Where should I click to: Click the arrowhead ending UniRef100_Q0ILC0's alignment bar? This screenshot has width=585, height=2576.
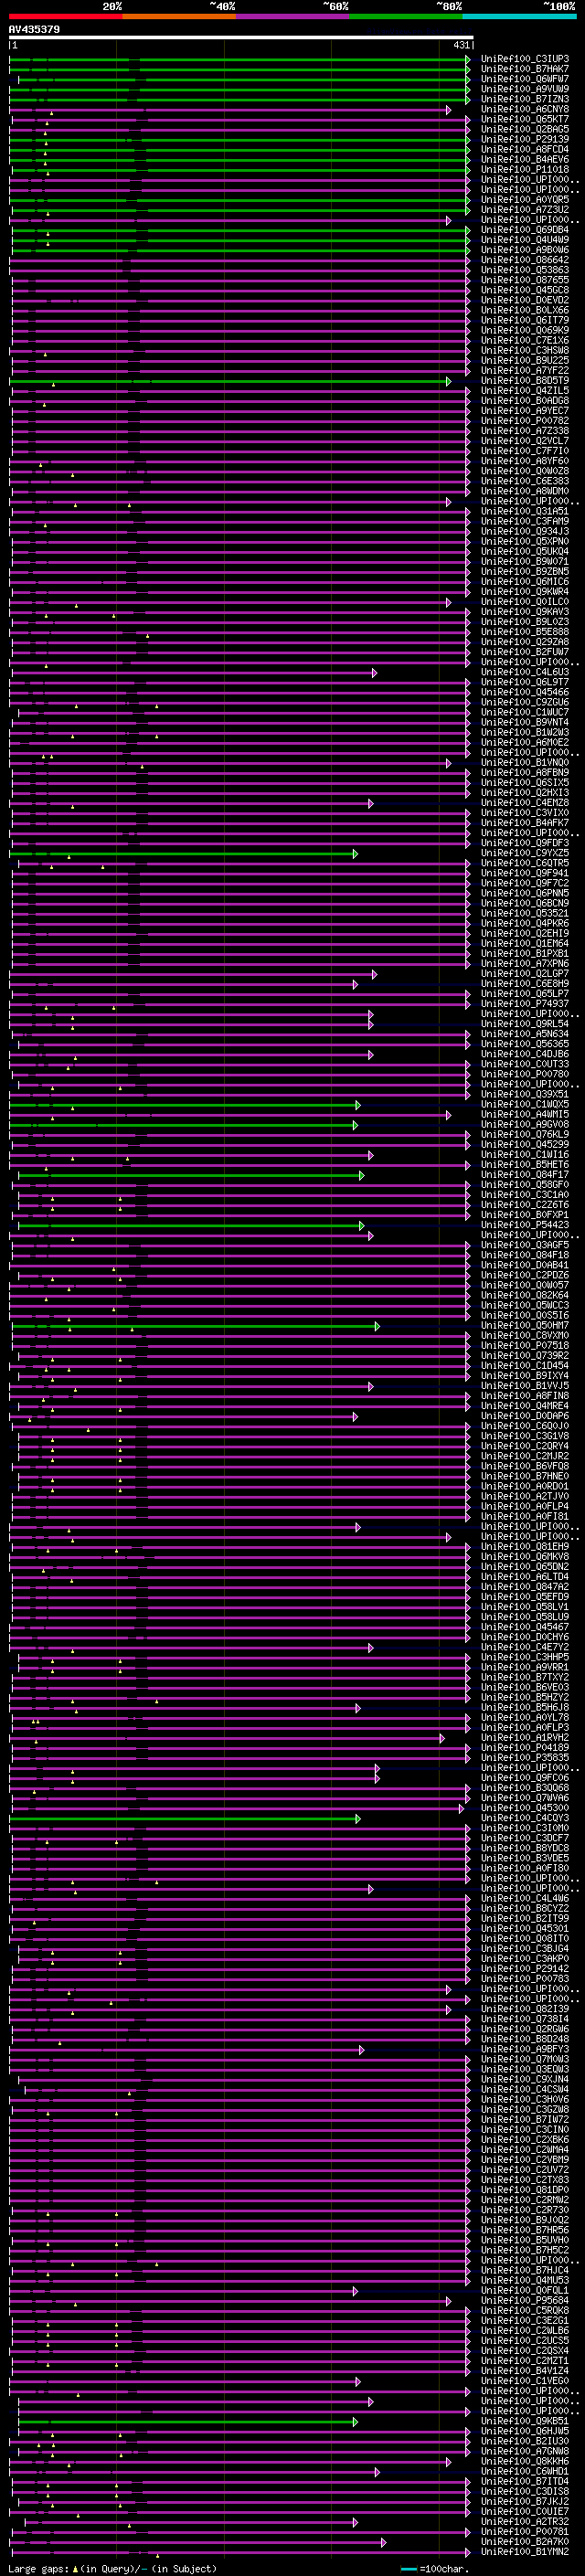449,602
